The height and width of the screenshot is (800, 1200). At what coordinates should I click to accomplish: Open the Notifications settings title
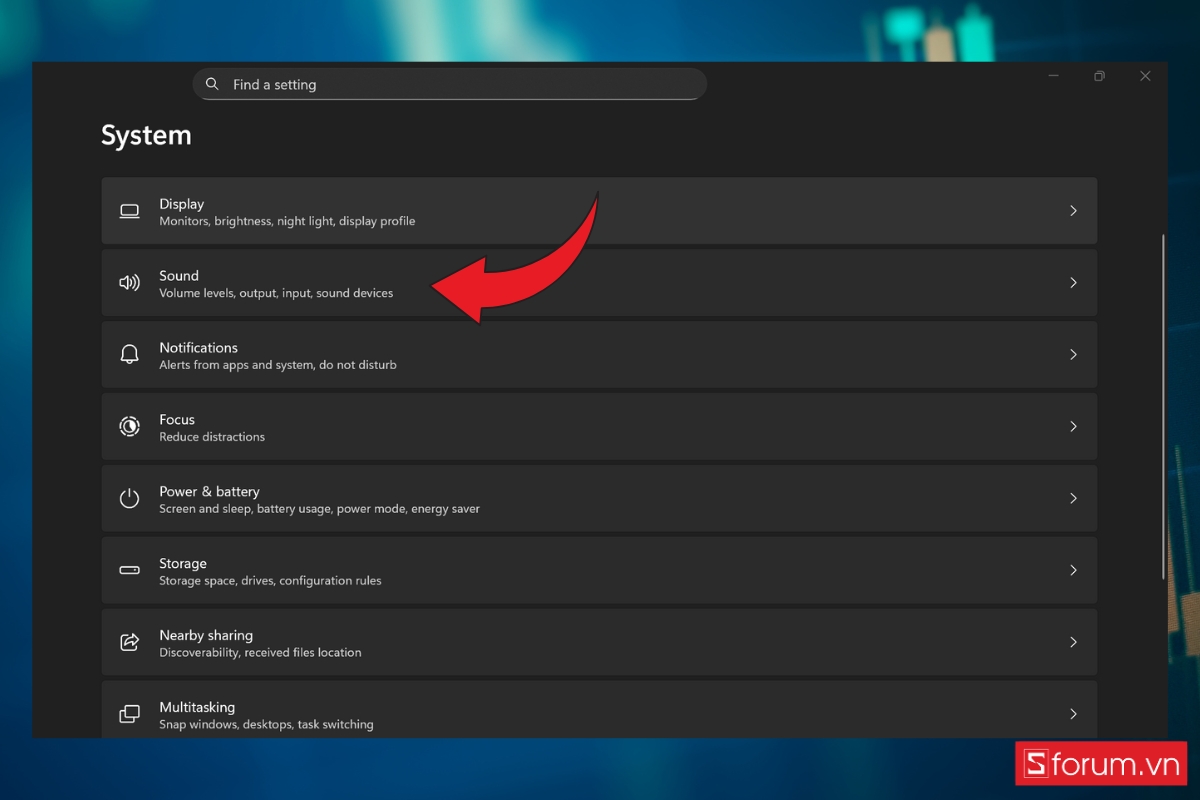pyautogui.click(x=198, y=348)
